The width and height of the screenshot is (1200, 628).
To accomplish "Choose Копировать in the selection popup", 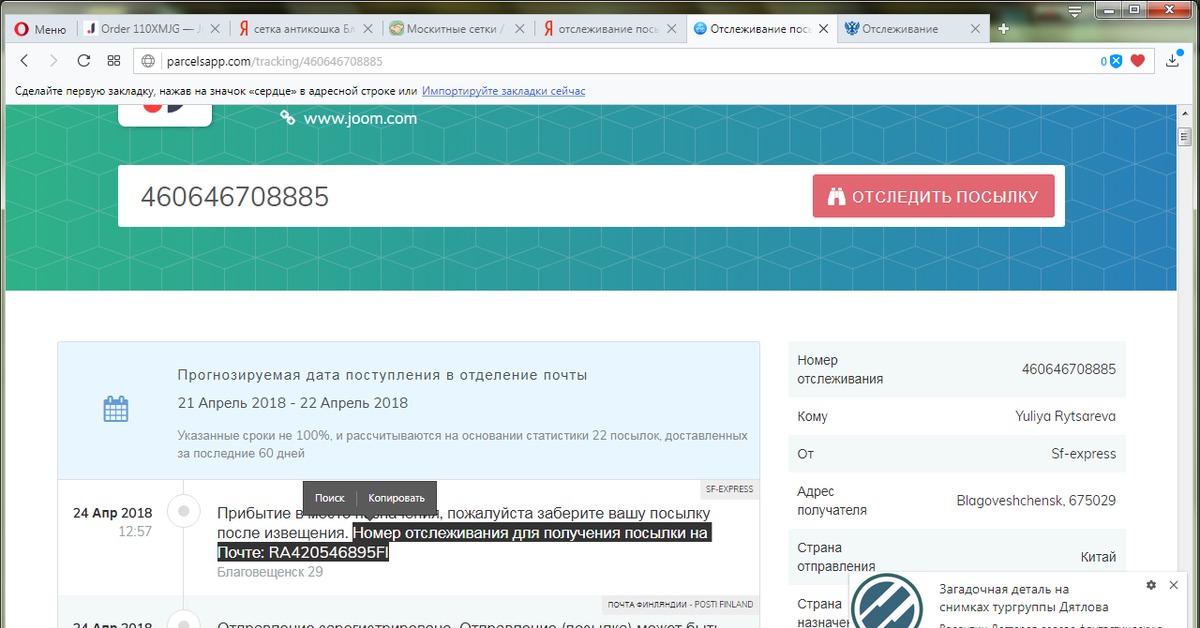I will (x=396, y=498).
